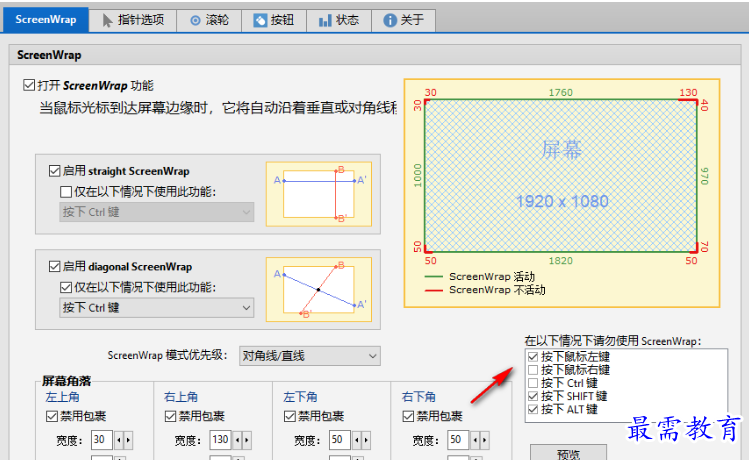Click the bar chart icon on 状态 tab
Image resolution: width=749 pixels, height=460 pixels.
coord(325,21)
